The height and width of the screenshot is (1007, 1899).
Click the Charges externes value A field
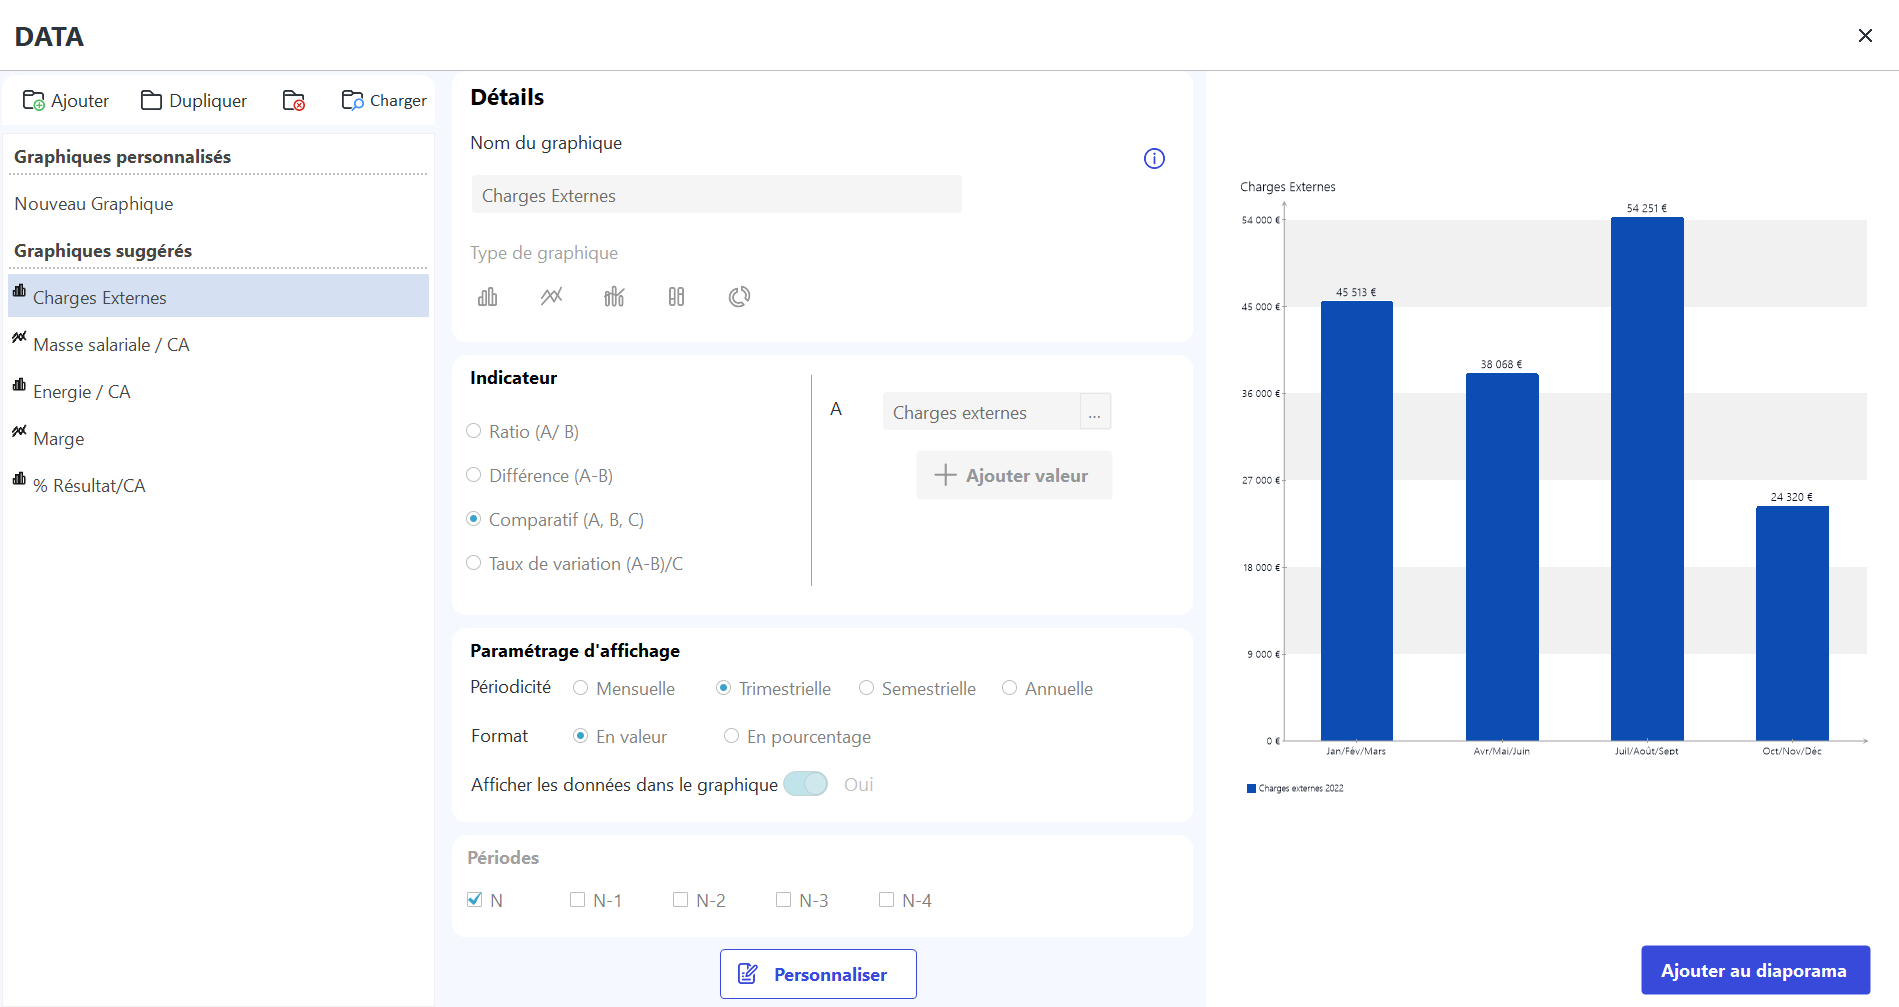981,412
